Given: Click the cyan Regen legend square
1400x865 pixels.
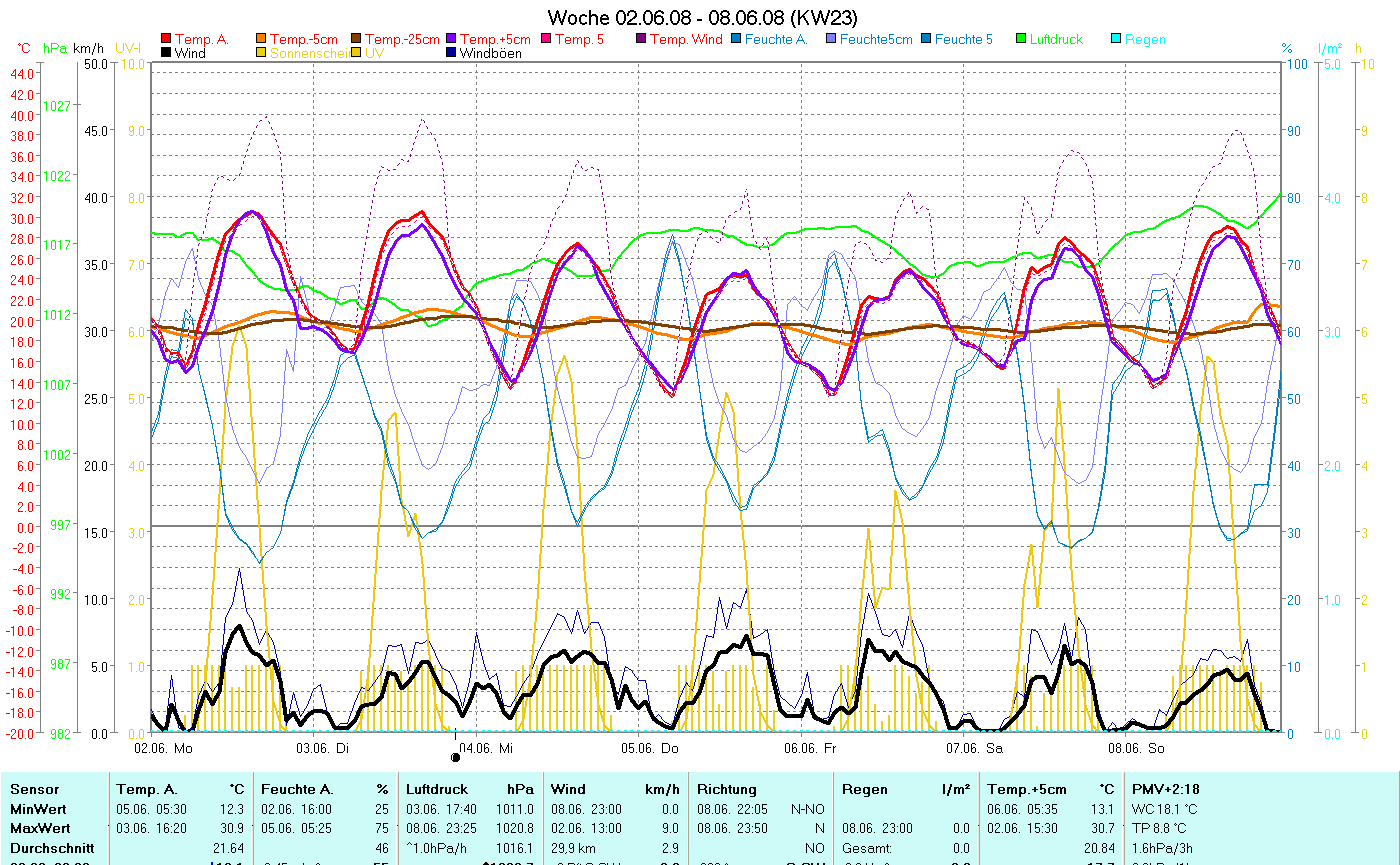Looking at the screenshot, I should click(1116, 39).
